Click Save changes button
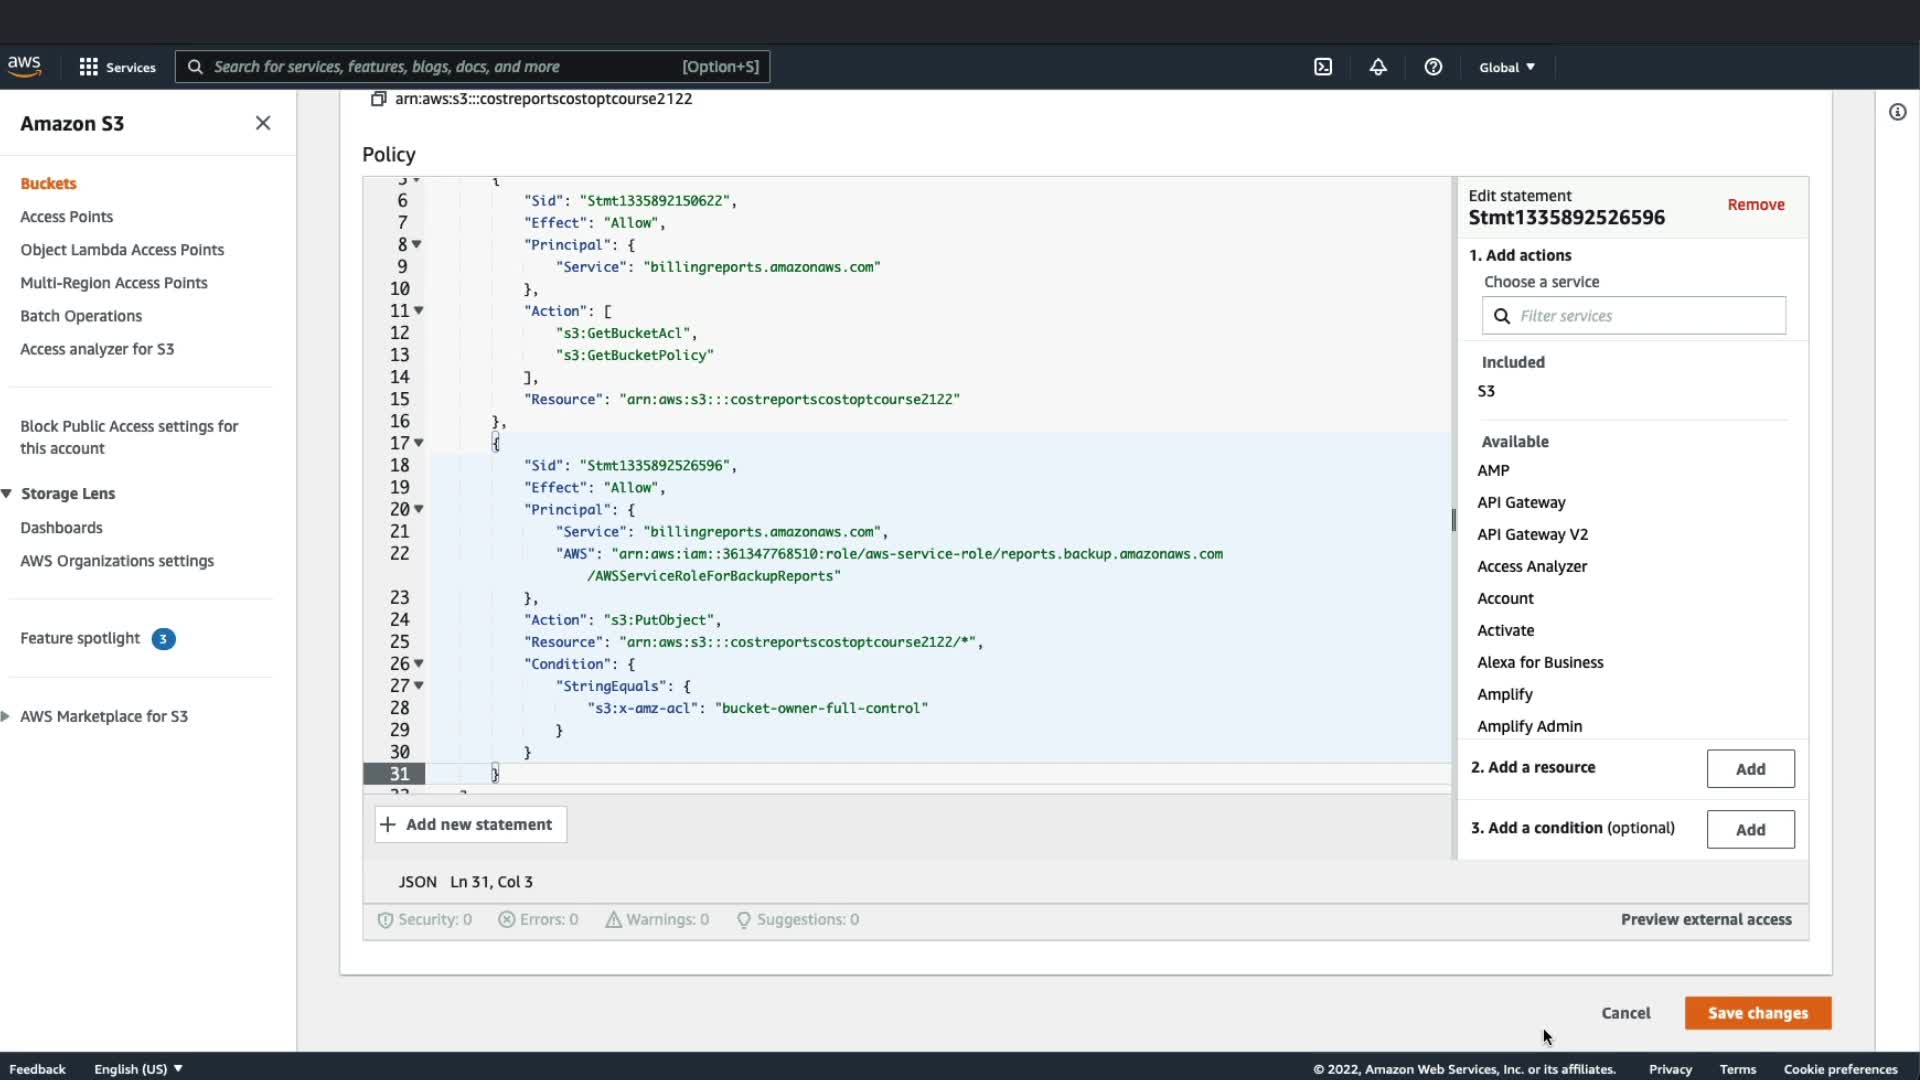The image size is (1920, 1080). [1757, 1013]
